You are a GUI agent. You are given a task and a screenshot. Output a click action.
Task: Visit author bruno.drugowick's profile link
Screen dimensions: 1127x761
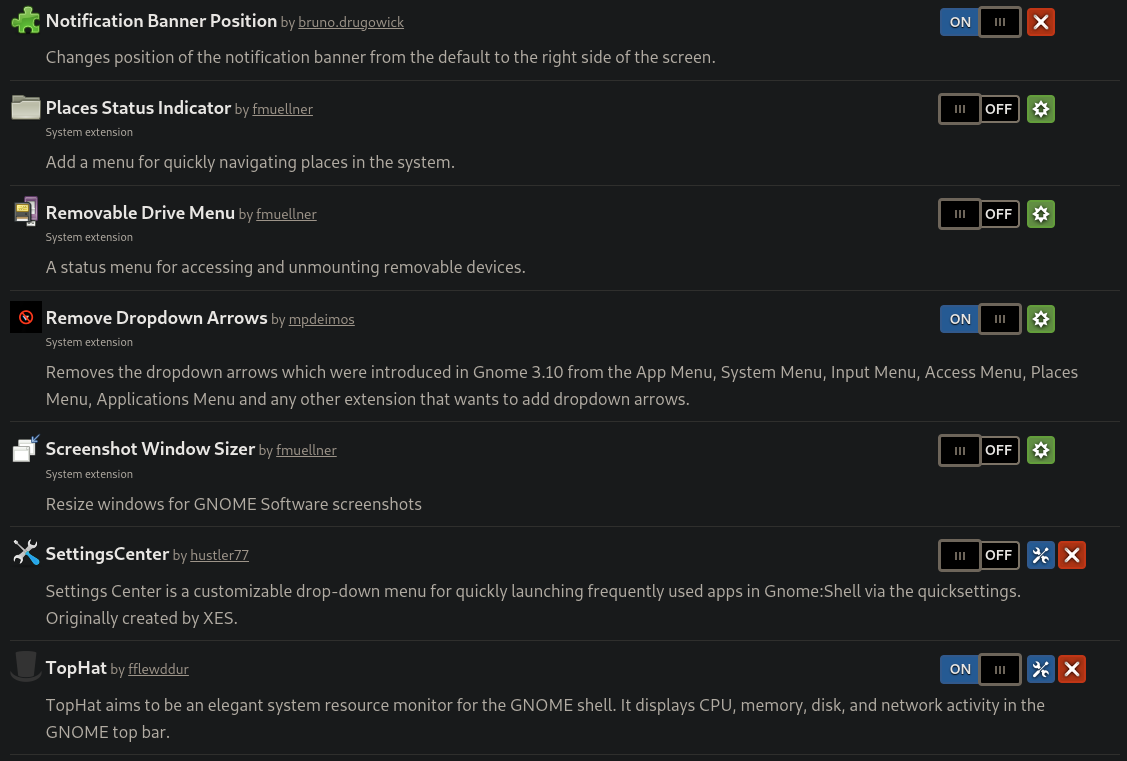click(x=351, y=22)
